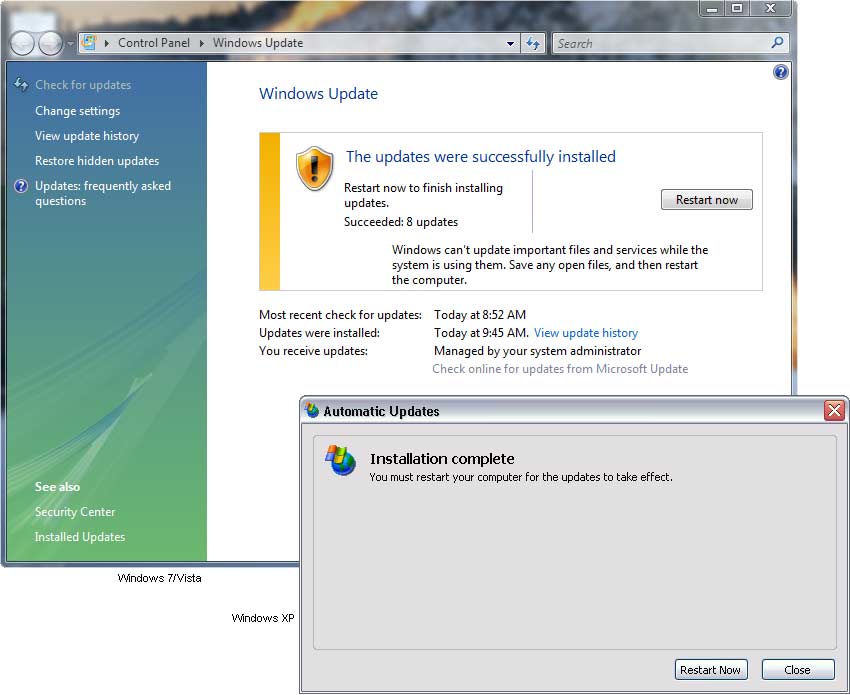Image resolution: width=850 pixels, height=695 pixels.
Task: Click Check for updates in sidebar
Action: pos(83,85)
